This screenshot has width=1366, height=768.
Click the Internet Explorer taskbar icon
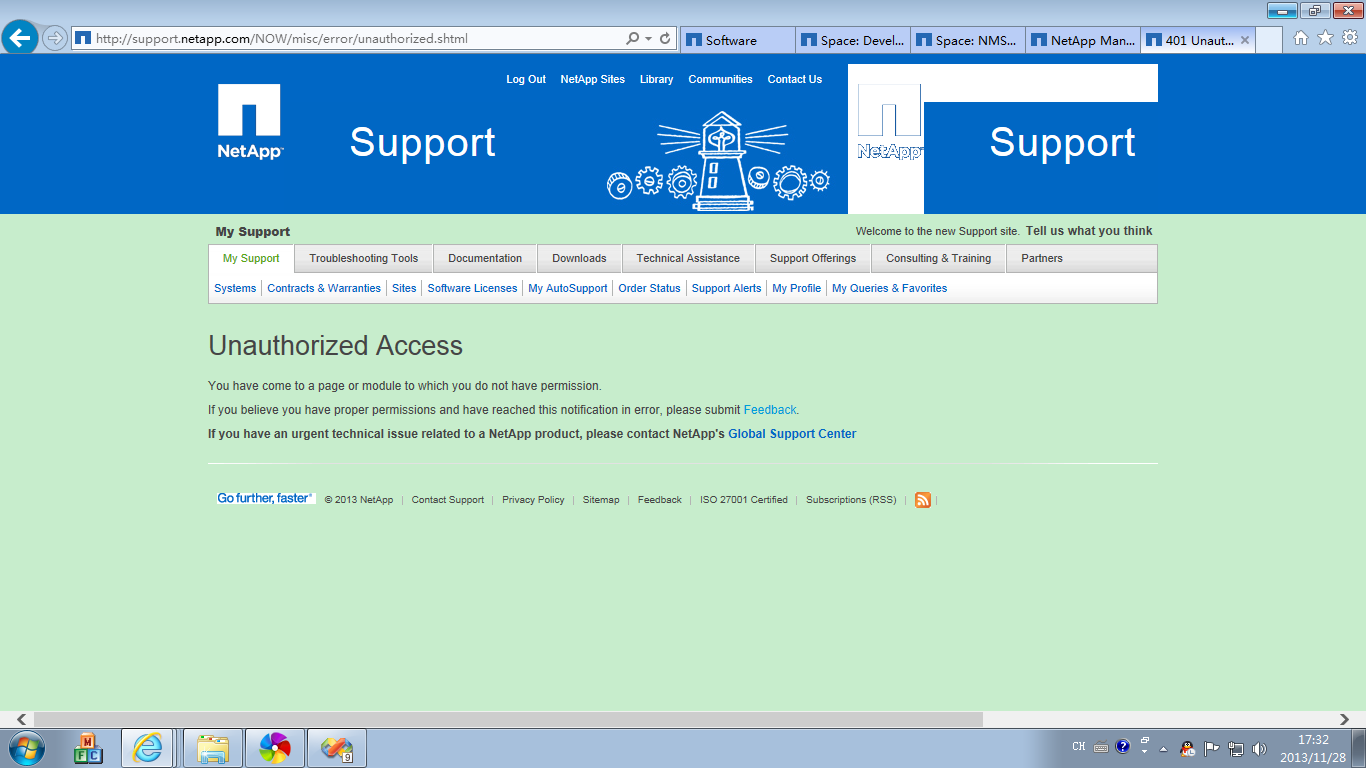149,748
